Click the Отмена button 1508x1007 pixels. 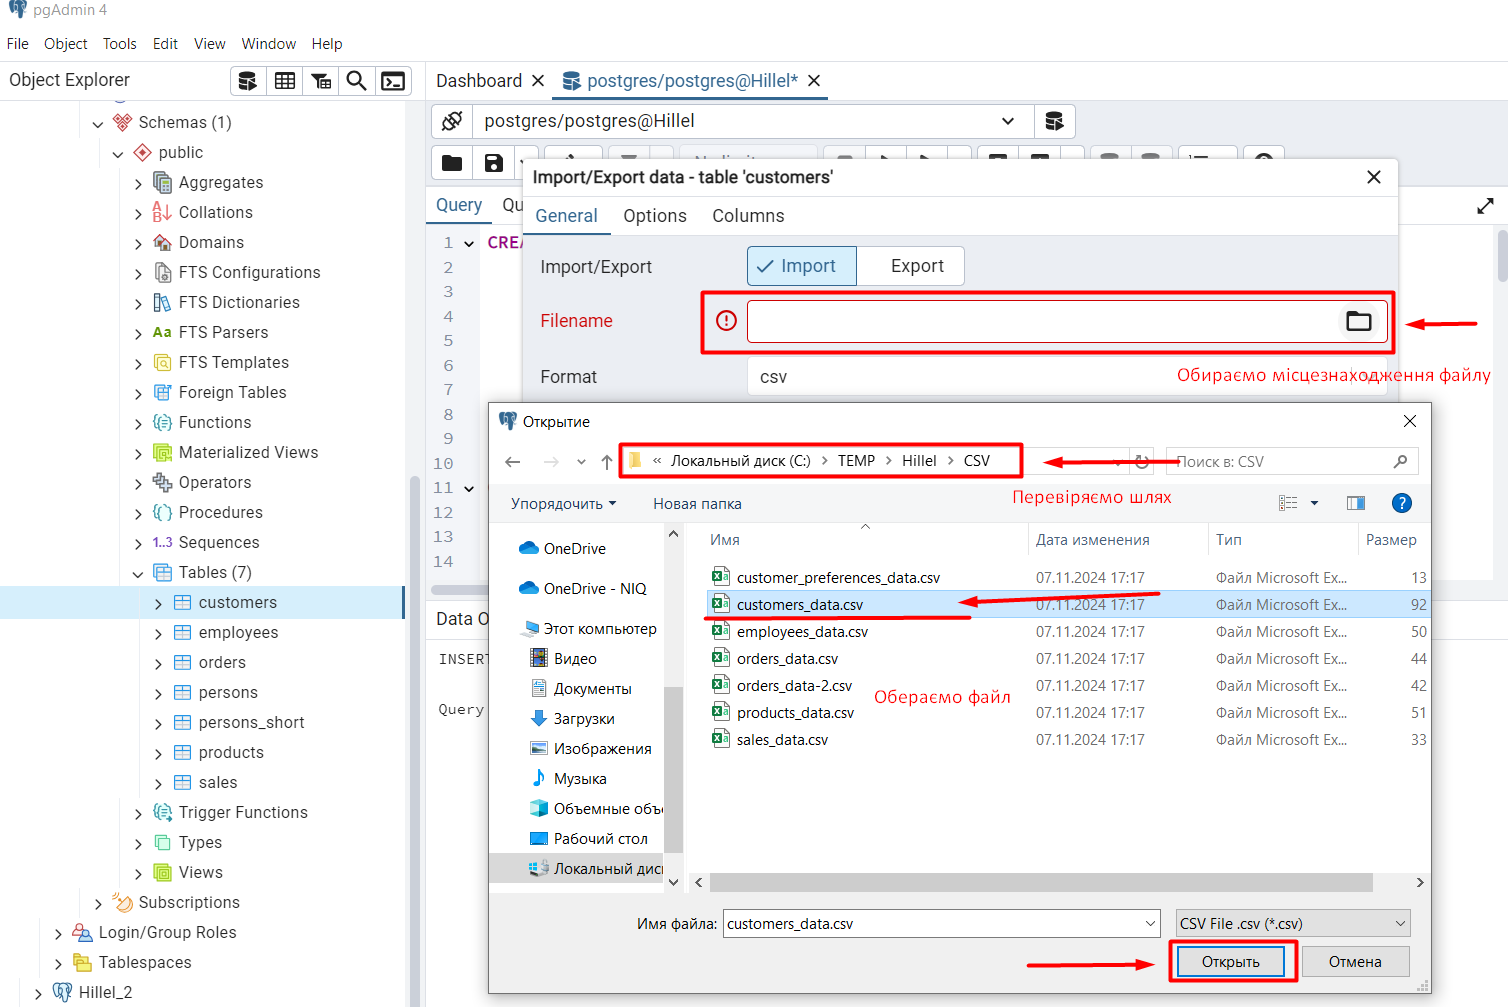(x=1354, y=962)
